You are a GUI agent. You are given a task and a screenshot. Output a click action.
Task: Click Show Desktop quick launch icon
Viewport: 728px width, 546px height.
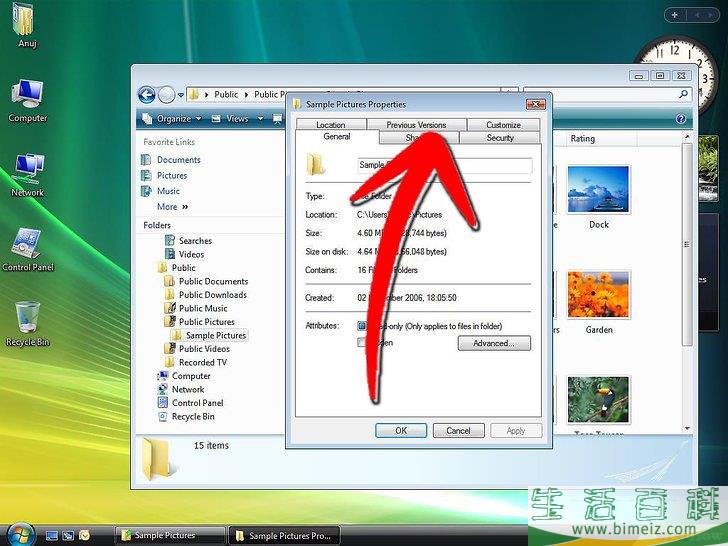52,535
